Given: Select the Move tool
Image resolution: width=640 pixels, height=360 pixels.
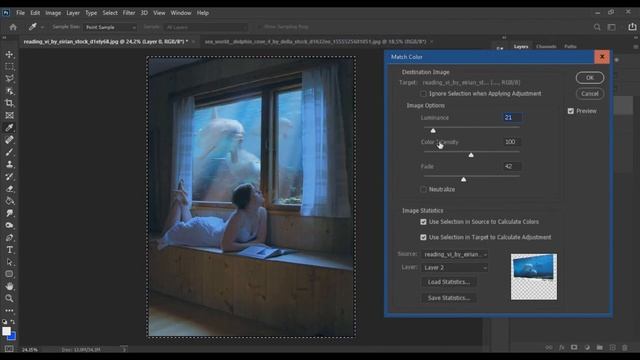Looking at the screenshot, I should coord(9,54).
